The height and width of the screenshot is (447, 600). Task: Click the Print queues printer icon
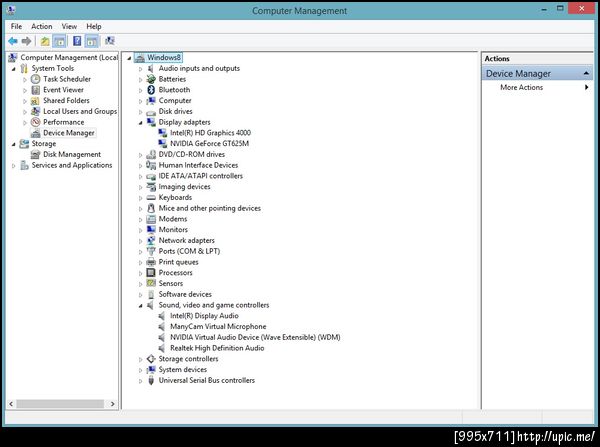[151, 262]
